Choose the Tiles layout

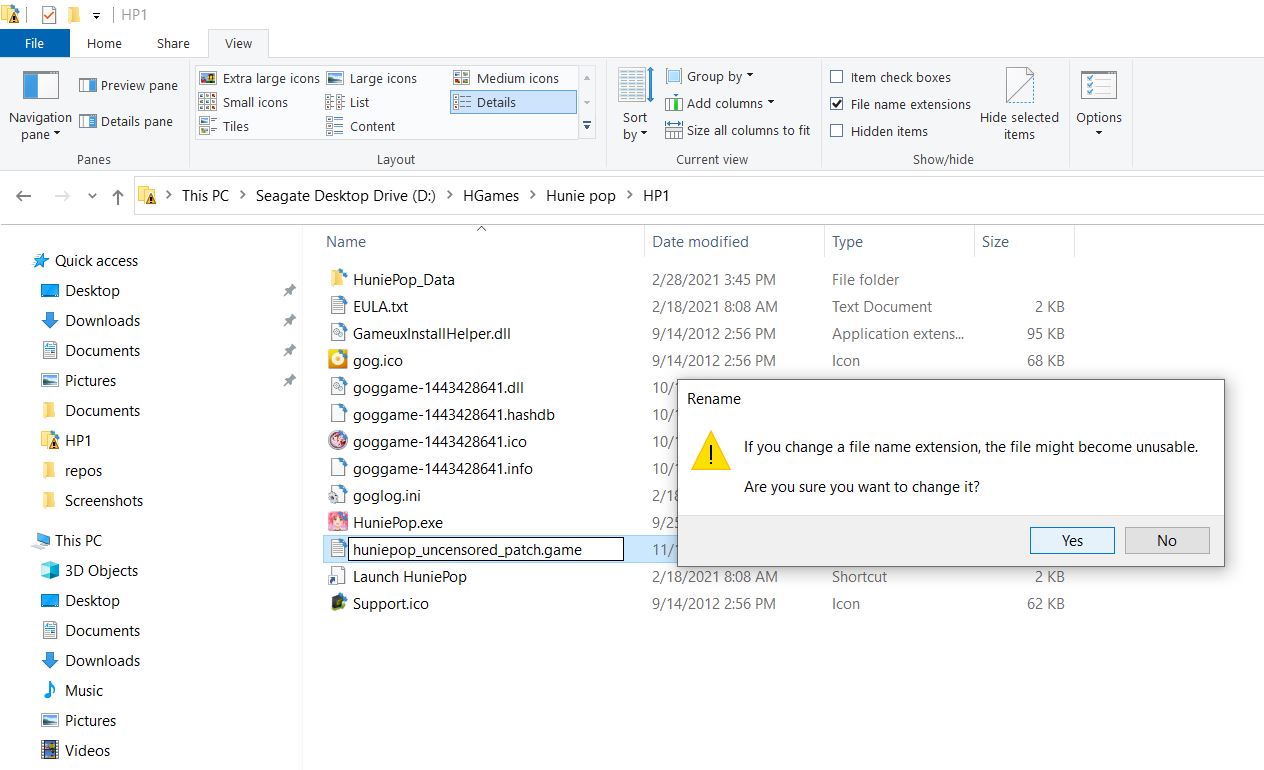(224, 126)
